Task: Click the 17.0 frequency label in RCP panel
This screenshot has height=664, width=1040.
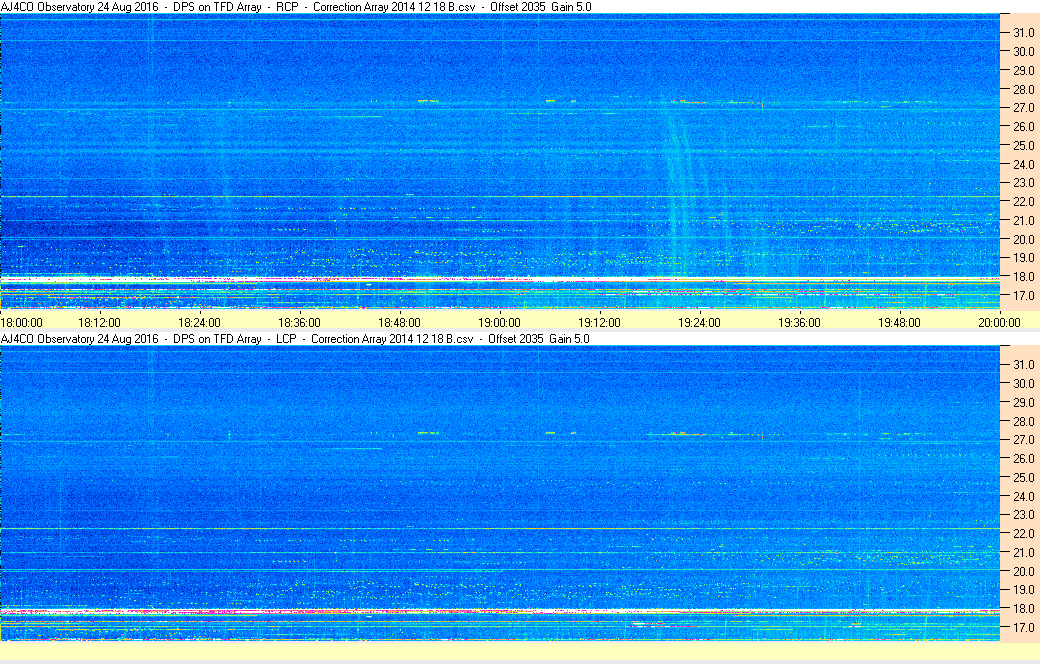Action: click(x=1023, y=296)
